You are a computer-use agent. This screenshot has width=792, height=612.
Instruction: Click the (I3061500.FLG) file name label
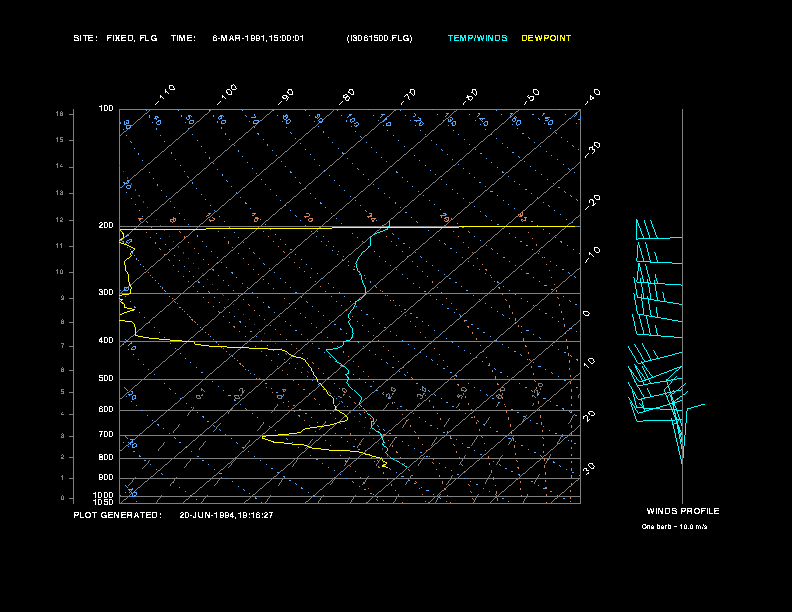point(379,38)
